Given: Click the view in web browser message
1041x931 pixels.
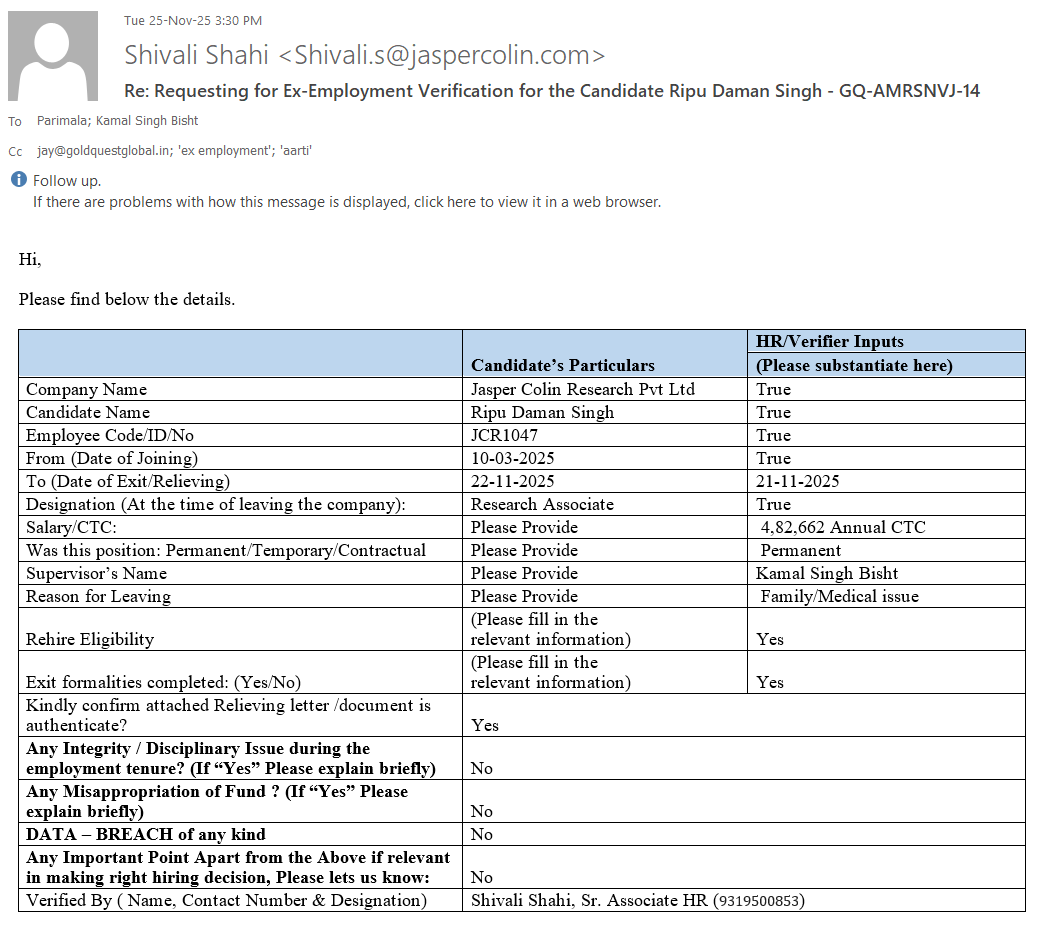Looking at the screenshot, I should coord(347,202).
